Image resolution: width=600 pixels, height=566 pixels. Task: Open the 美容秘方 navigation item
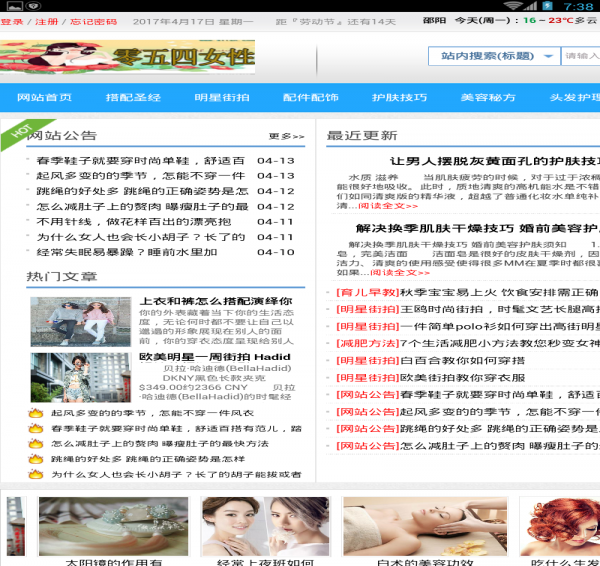[x=488, y=97]
